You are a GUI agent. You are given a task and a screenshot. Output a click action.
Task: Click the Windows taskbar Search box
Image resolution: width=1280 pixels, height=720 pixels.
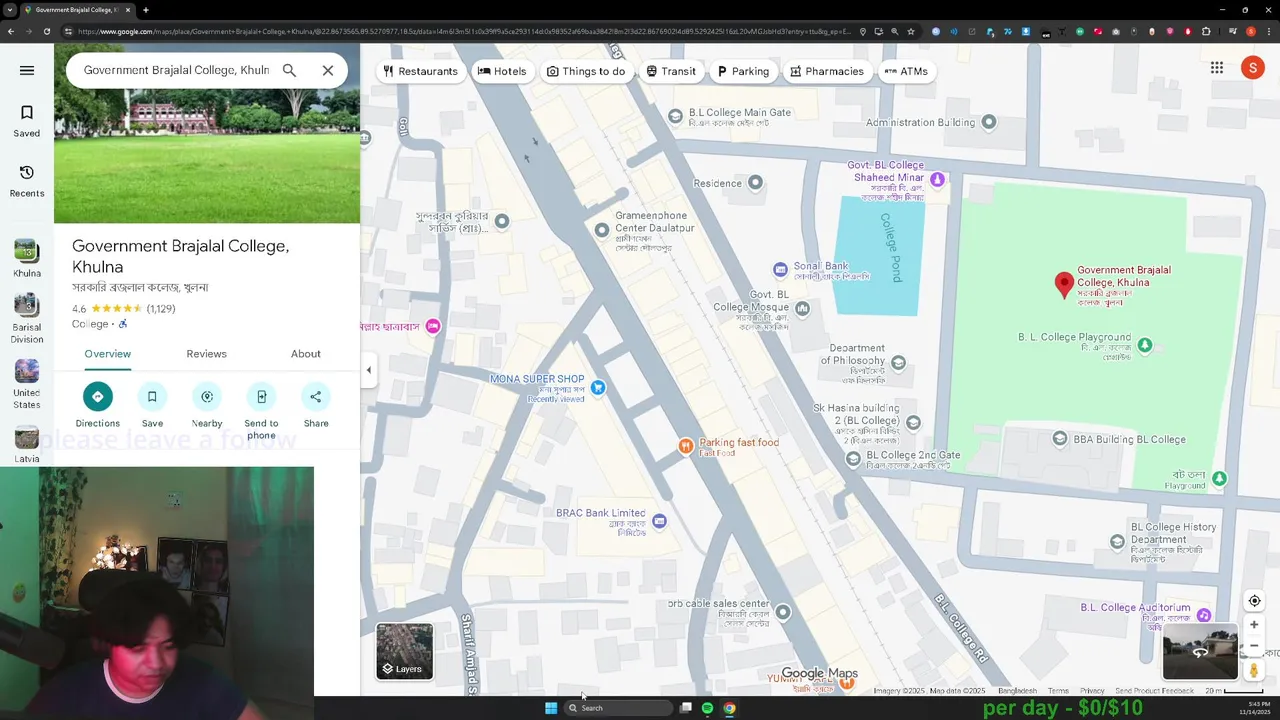coord(618,708)
